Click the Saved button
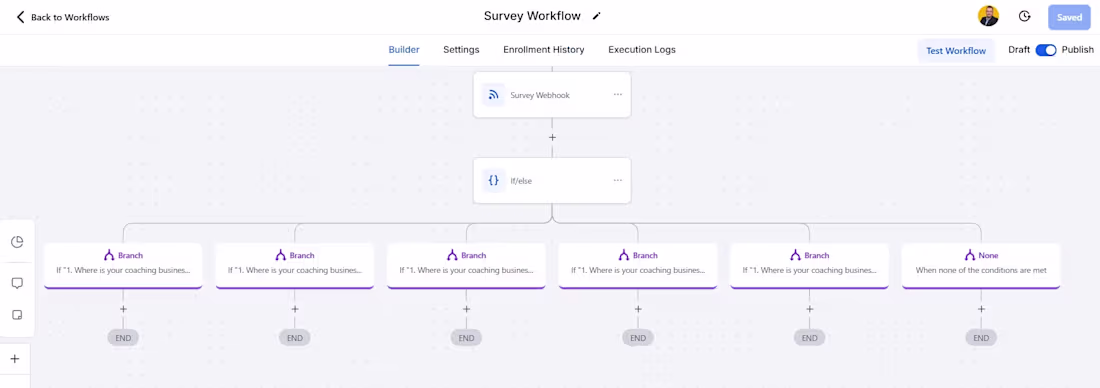The image size is (1100, 388). (x=1069, y=17)
